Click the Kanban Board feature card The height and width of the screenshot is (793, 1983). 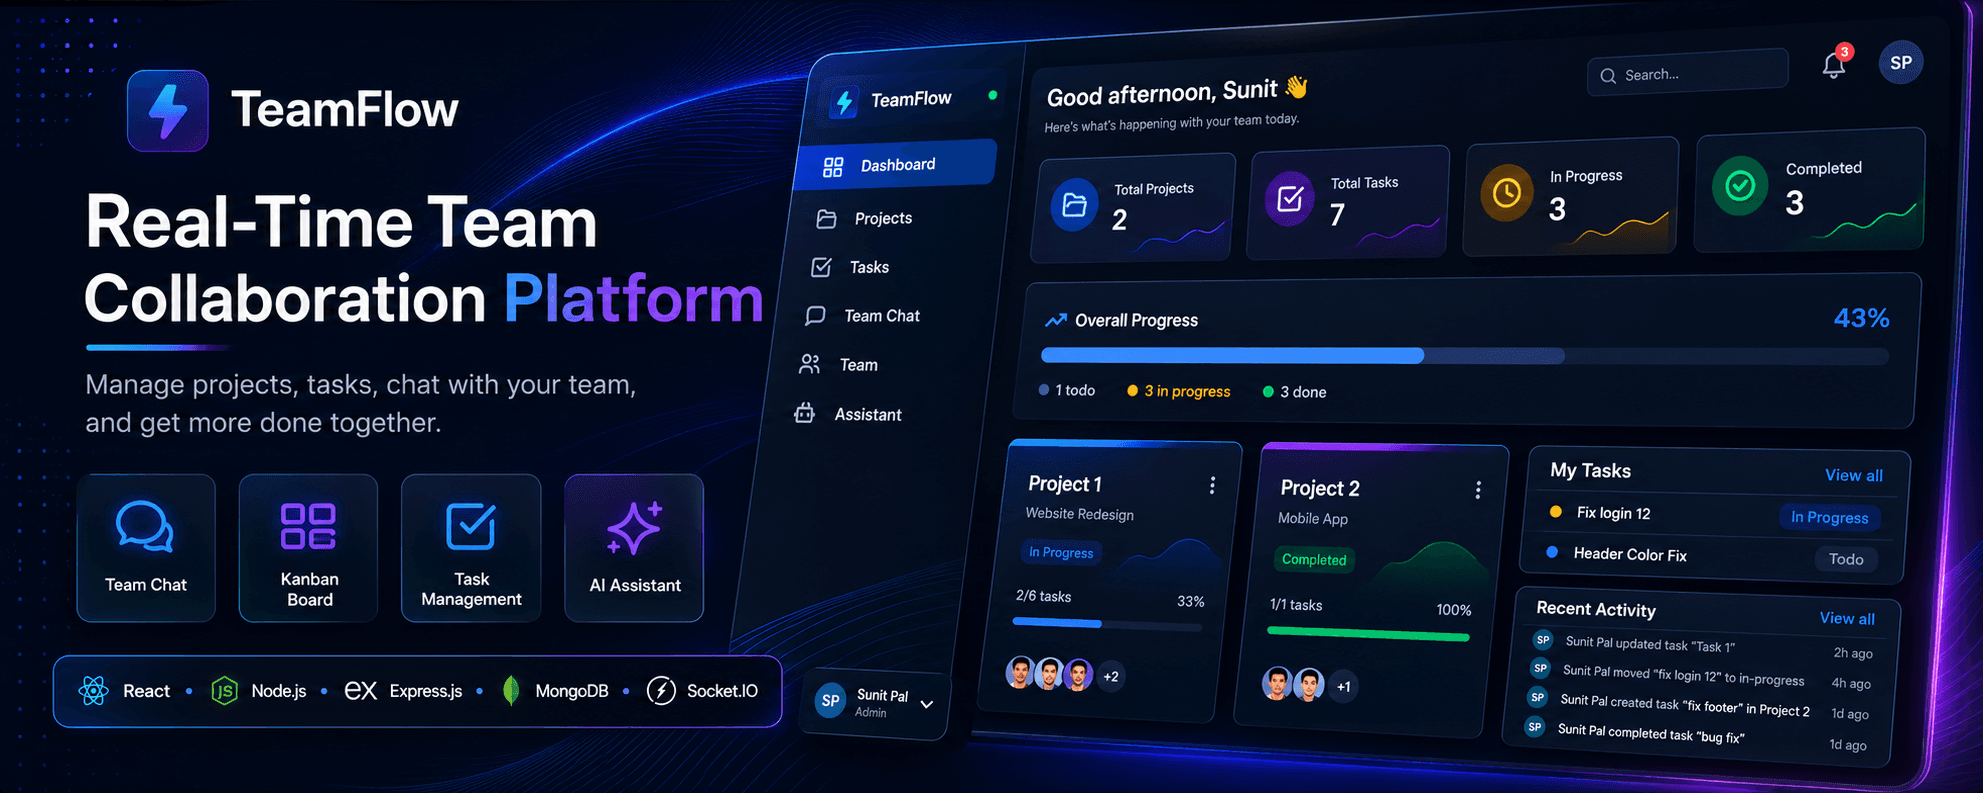tap(308, 548)
